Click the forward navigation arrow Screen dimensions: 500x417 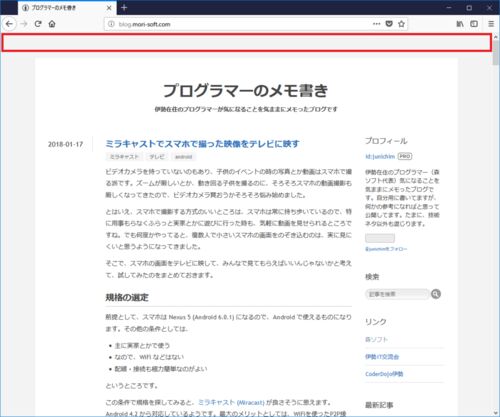(x=24, y=24)
